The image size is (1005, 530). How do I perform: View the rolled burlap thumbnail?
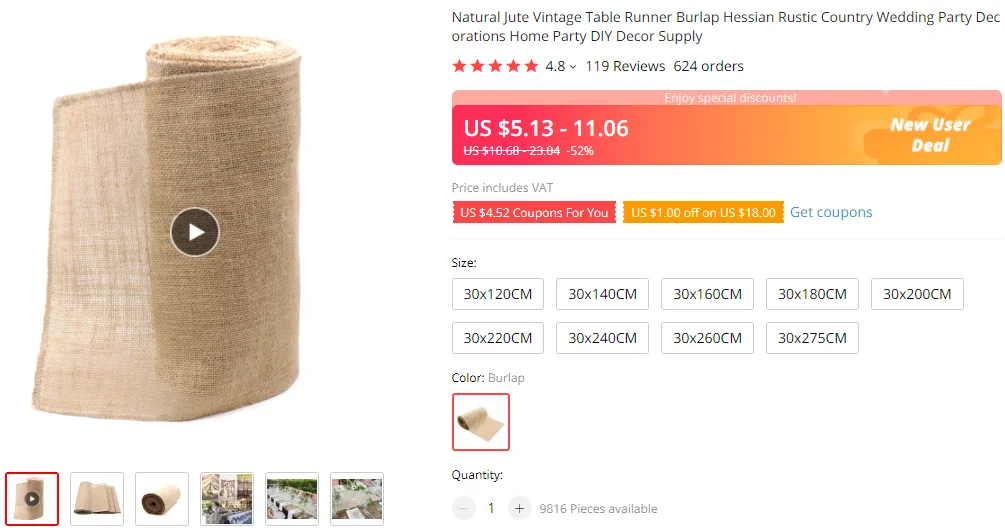click(x=162, y=499)
